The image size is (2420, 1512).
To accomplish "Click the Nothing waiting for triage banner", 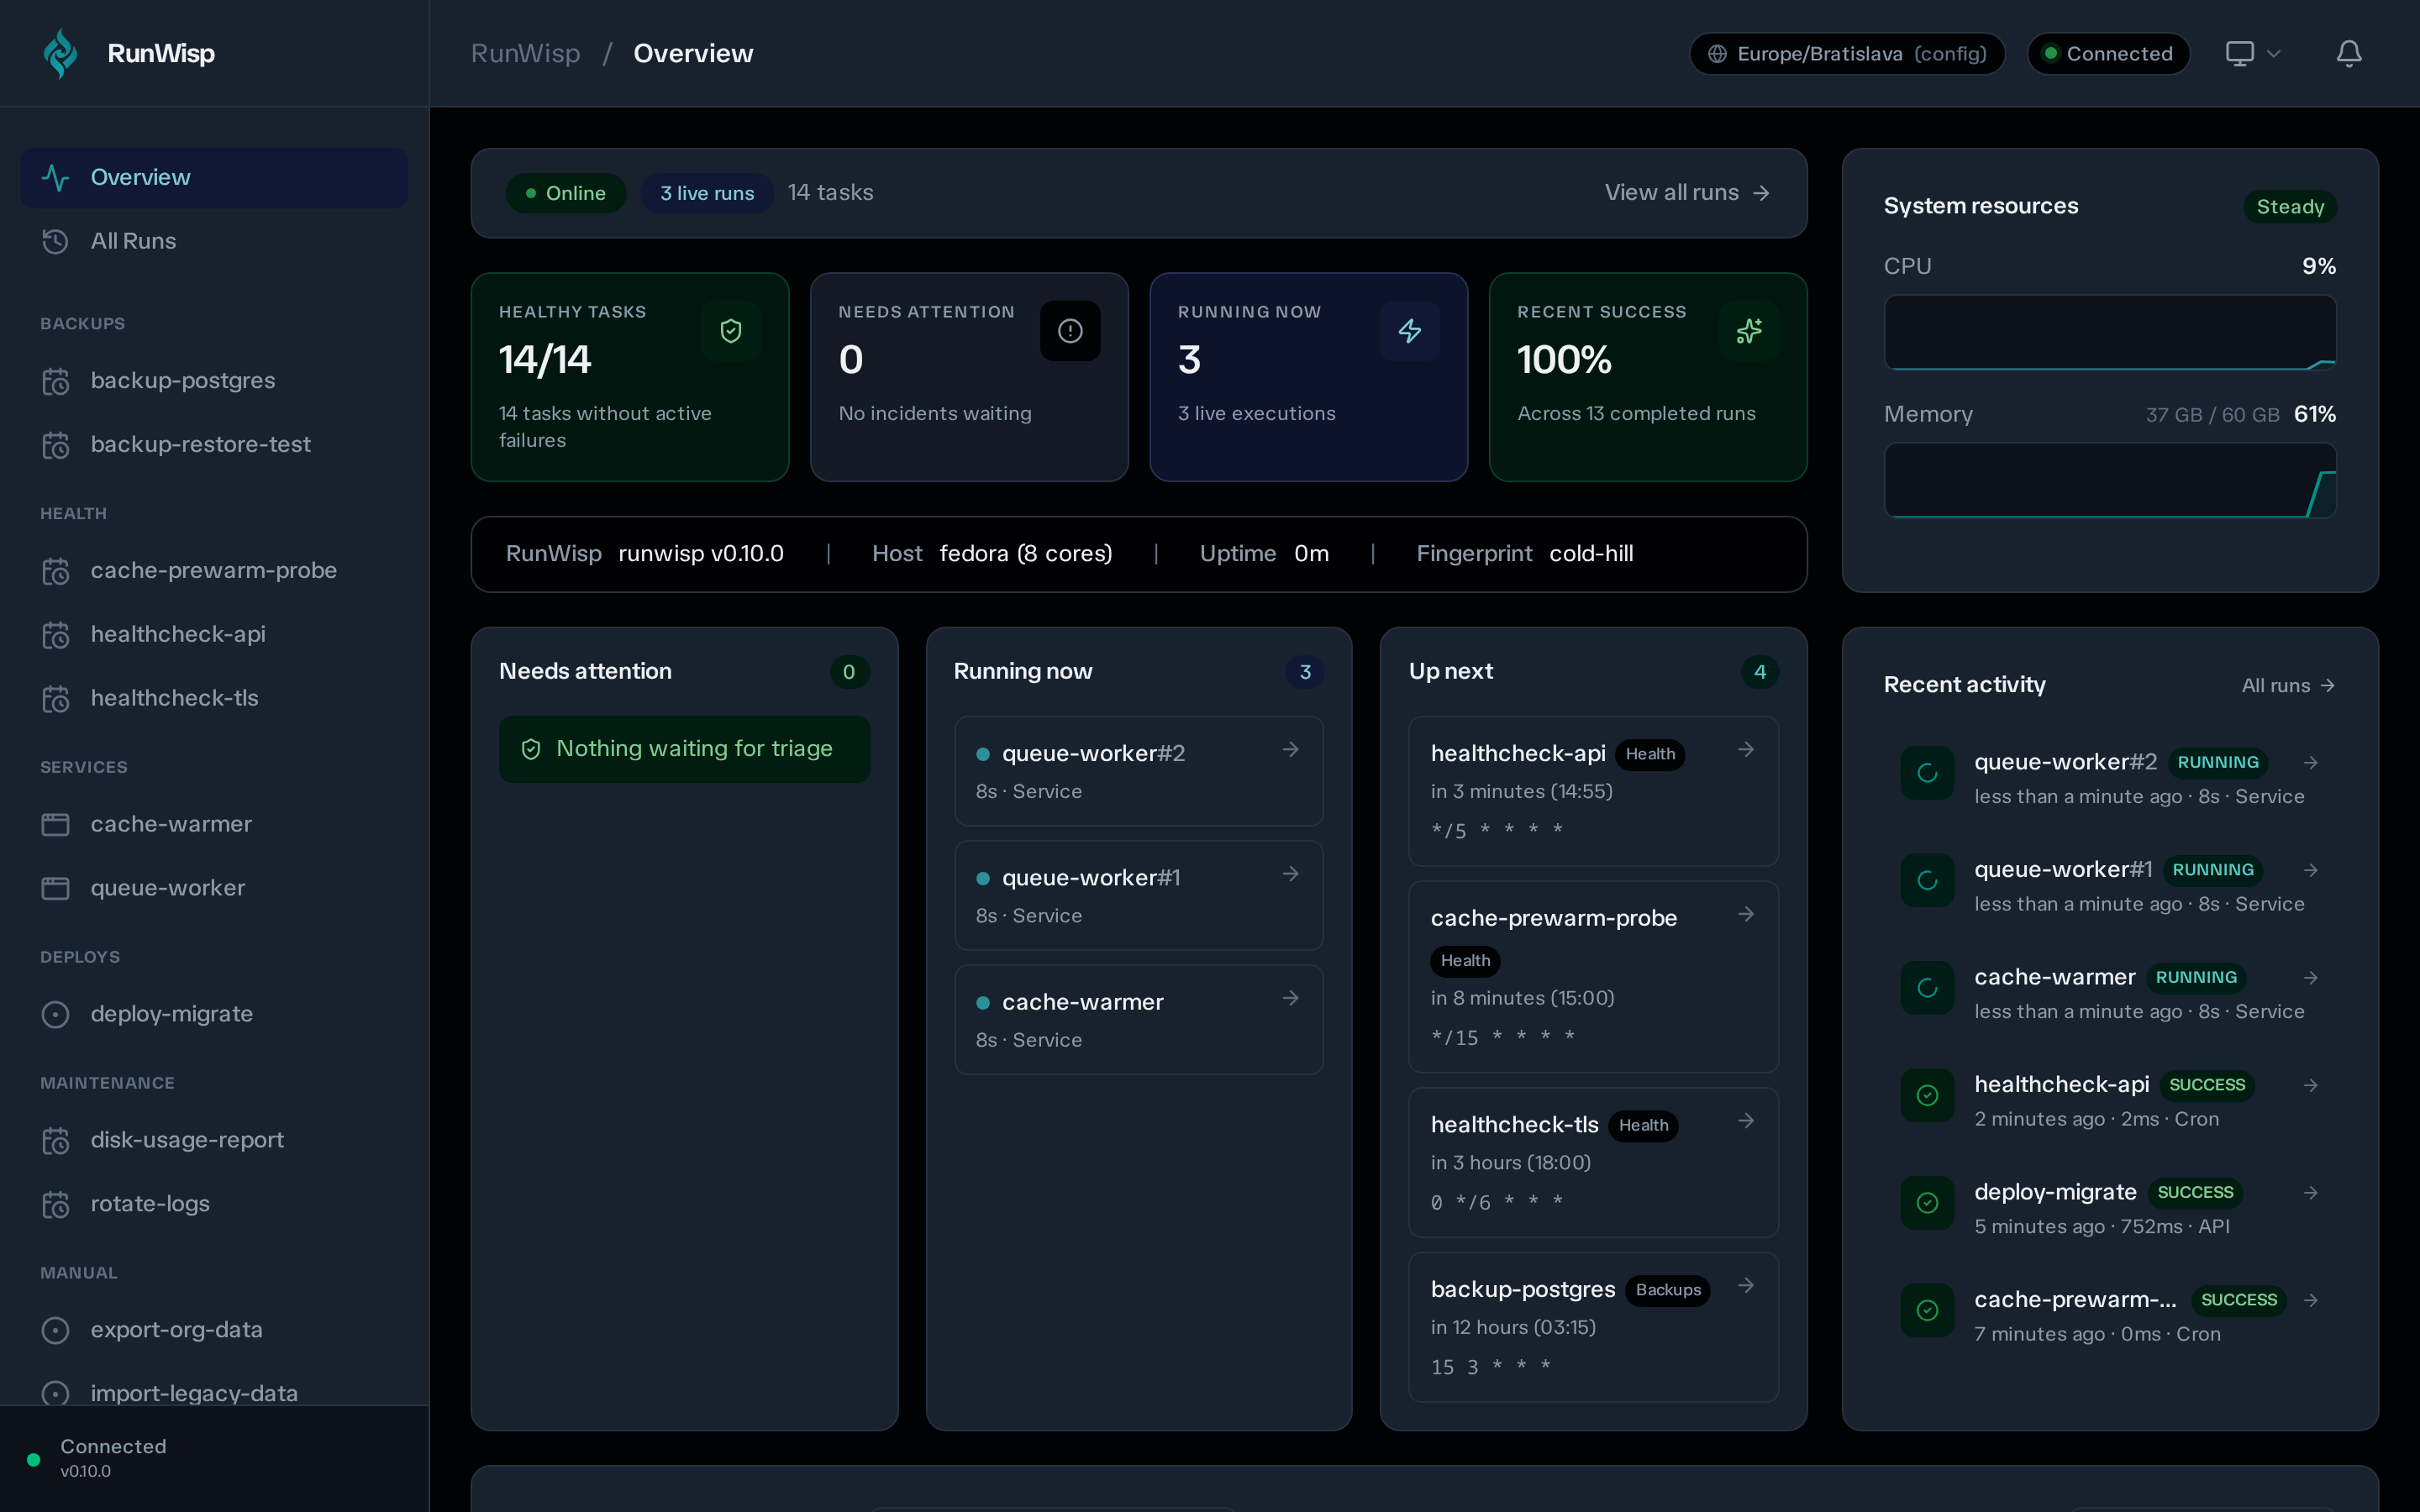I will pos(684,749).
